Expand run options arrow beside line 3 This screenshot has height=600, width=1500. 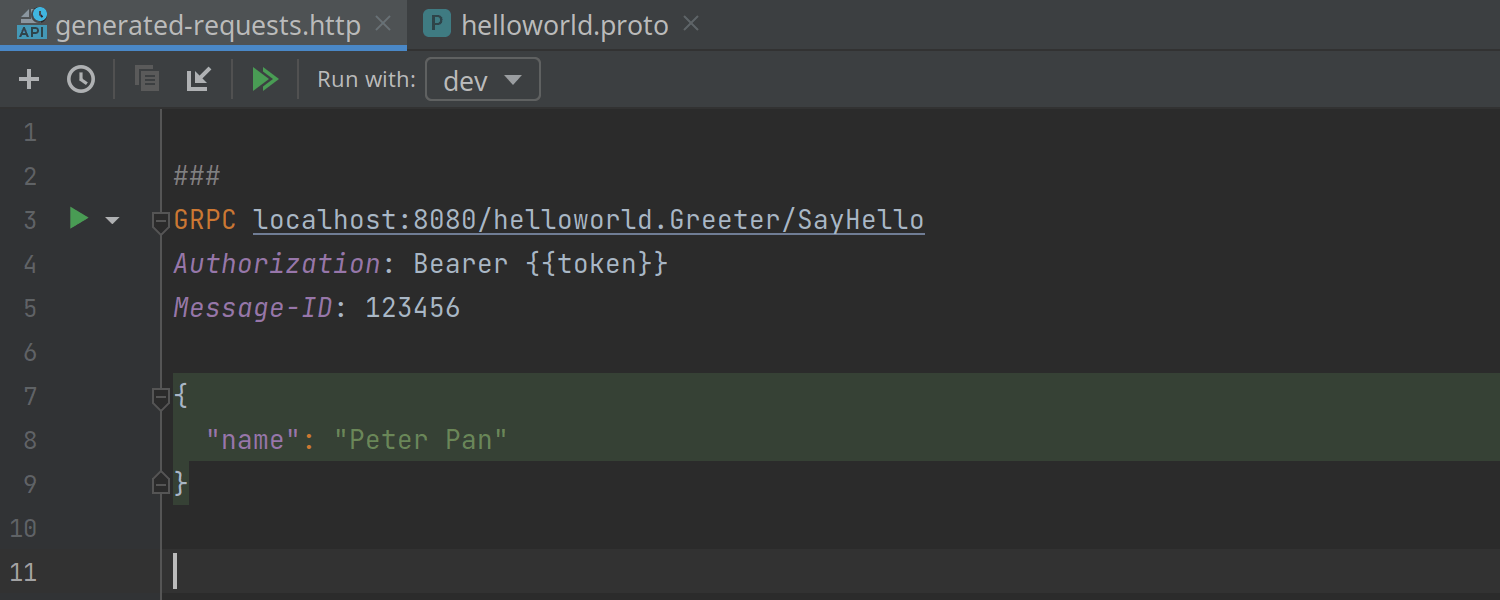(x=112, y=220)
